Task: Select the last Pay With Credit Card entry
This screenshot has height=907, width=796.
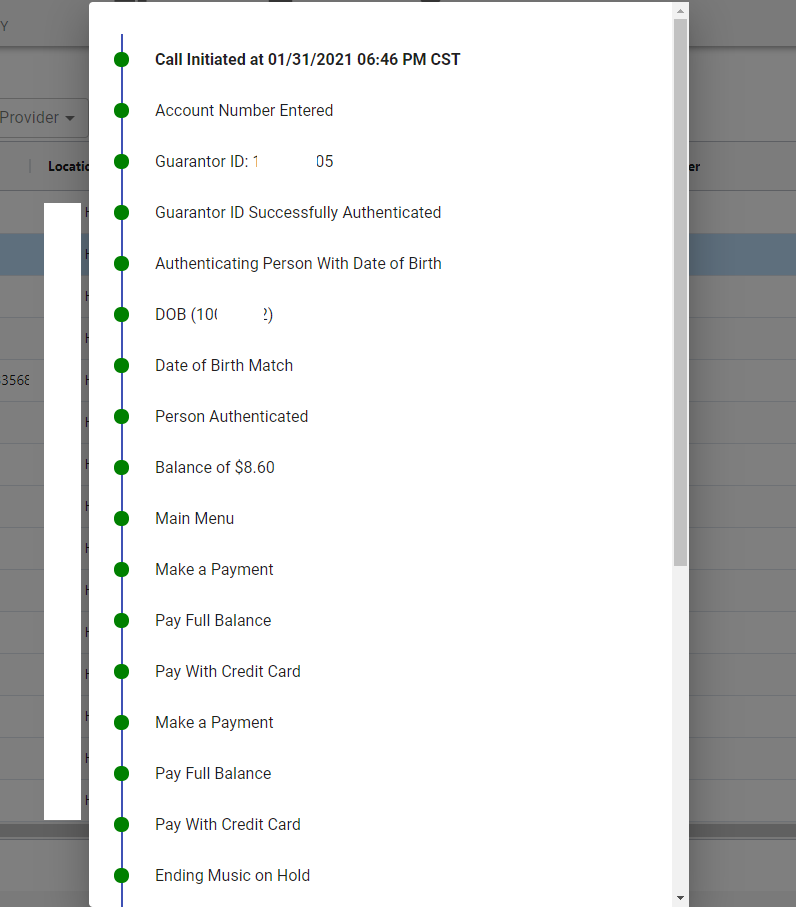Action: (x=228, y=825)
